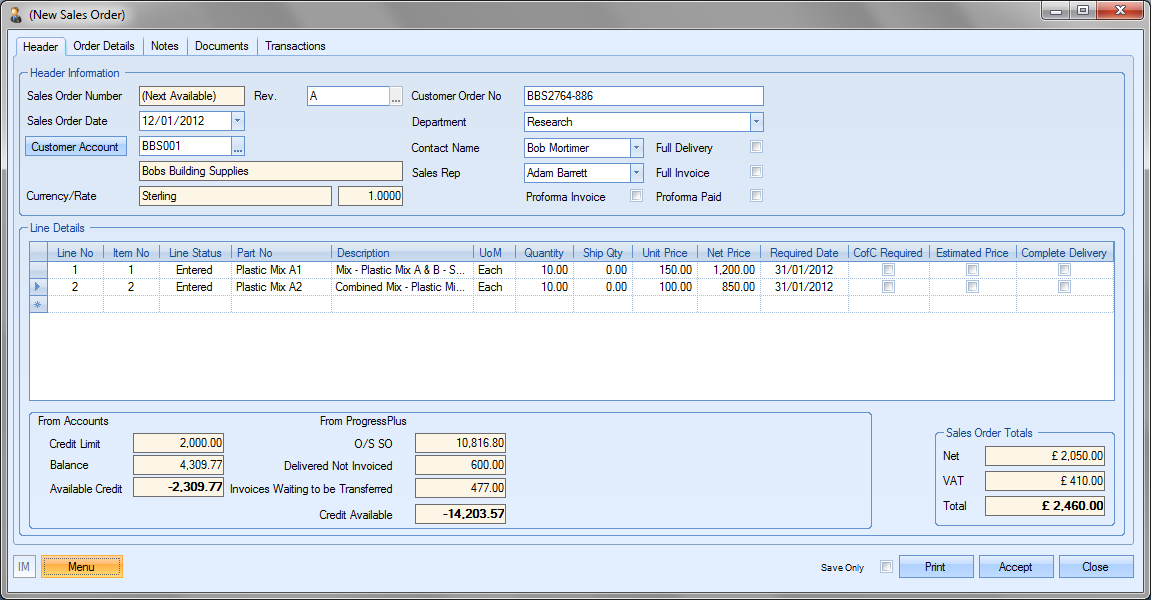Screen dimensions: 1151x600
Task: Click the IM icon button
Action: (24, 567)
